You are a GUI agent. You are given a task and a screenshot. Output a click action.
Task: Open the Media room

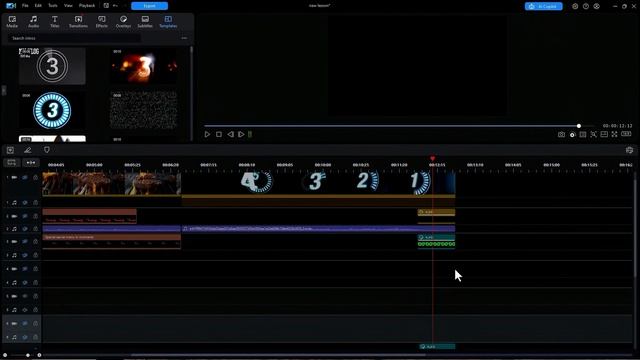(12, 22)
